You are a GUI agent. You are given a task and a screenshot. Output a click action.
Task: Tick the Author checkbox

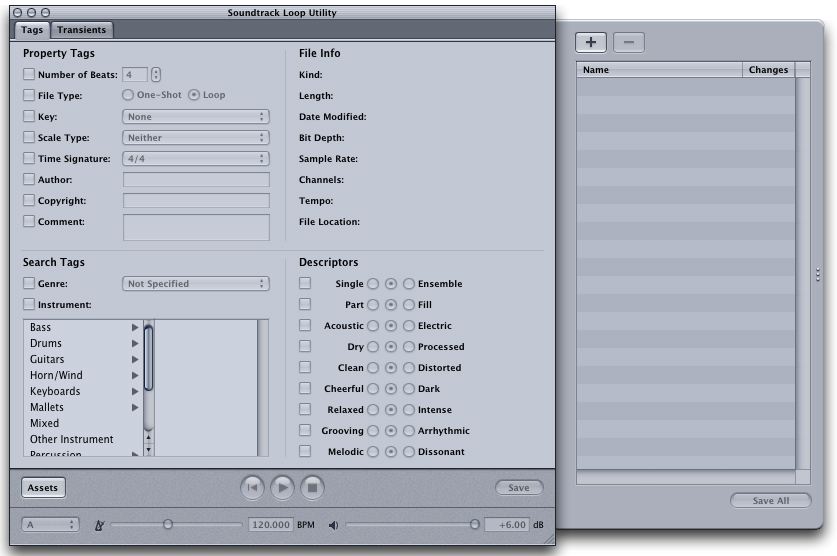pos(29,179)
